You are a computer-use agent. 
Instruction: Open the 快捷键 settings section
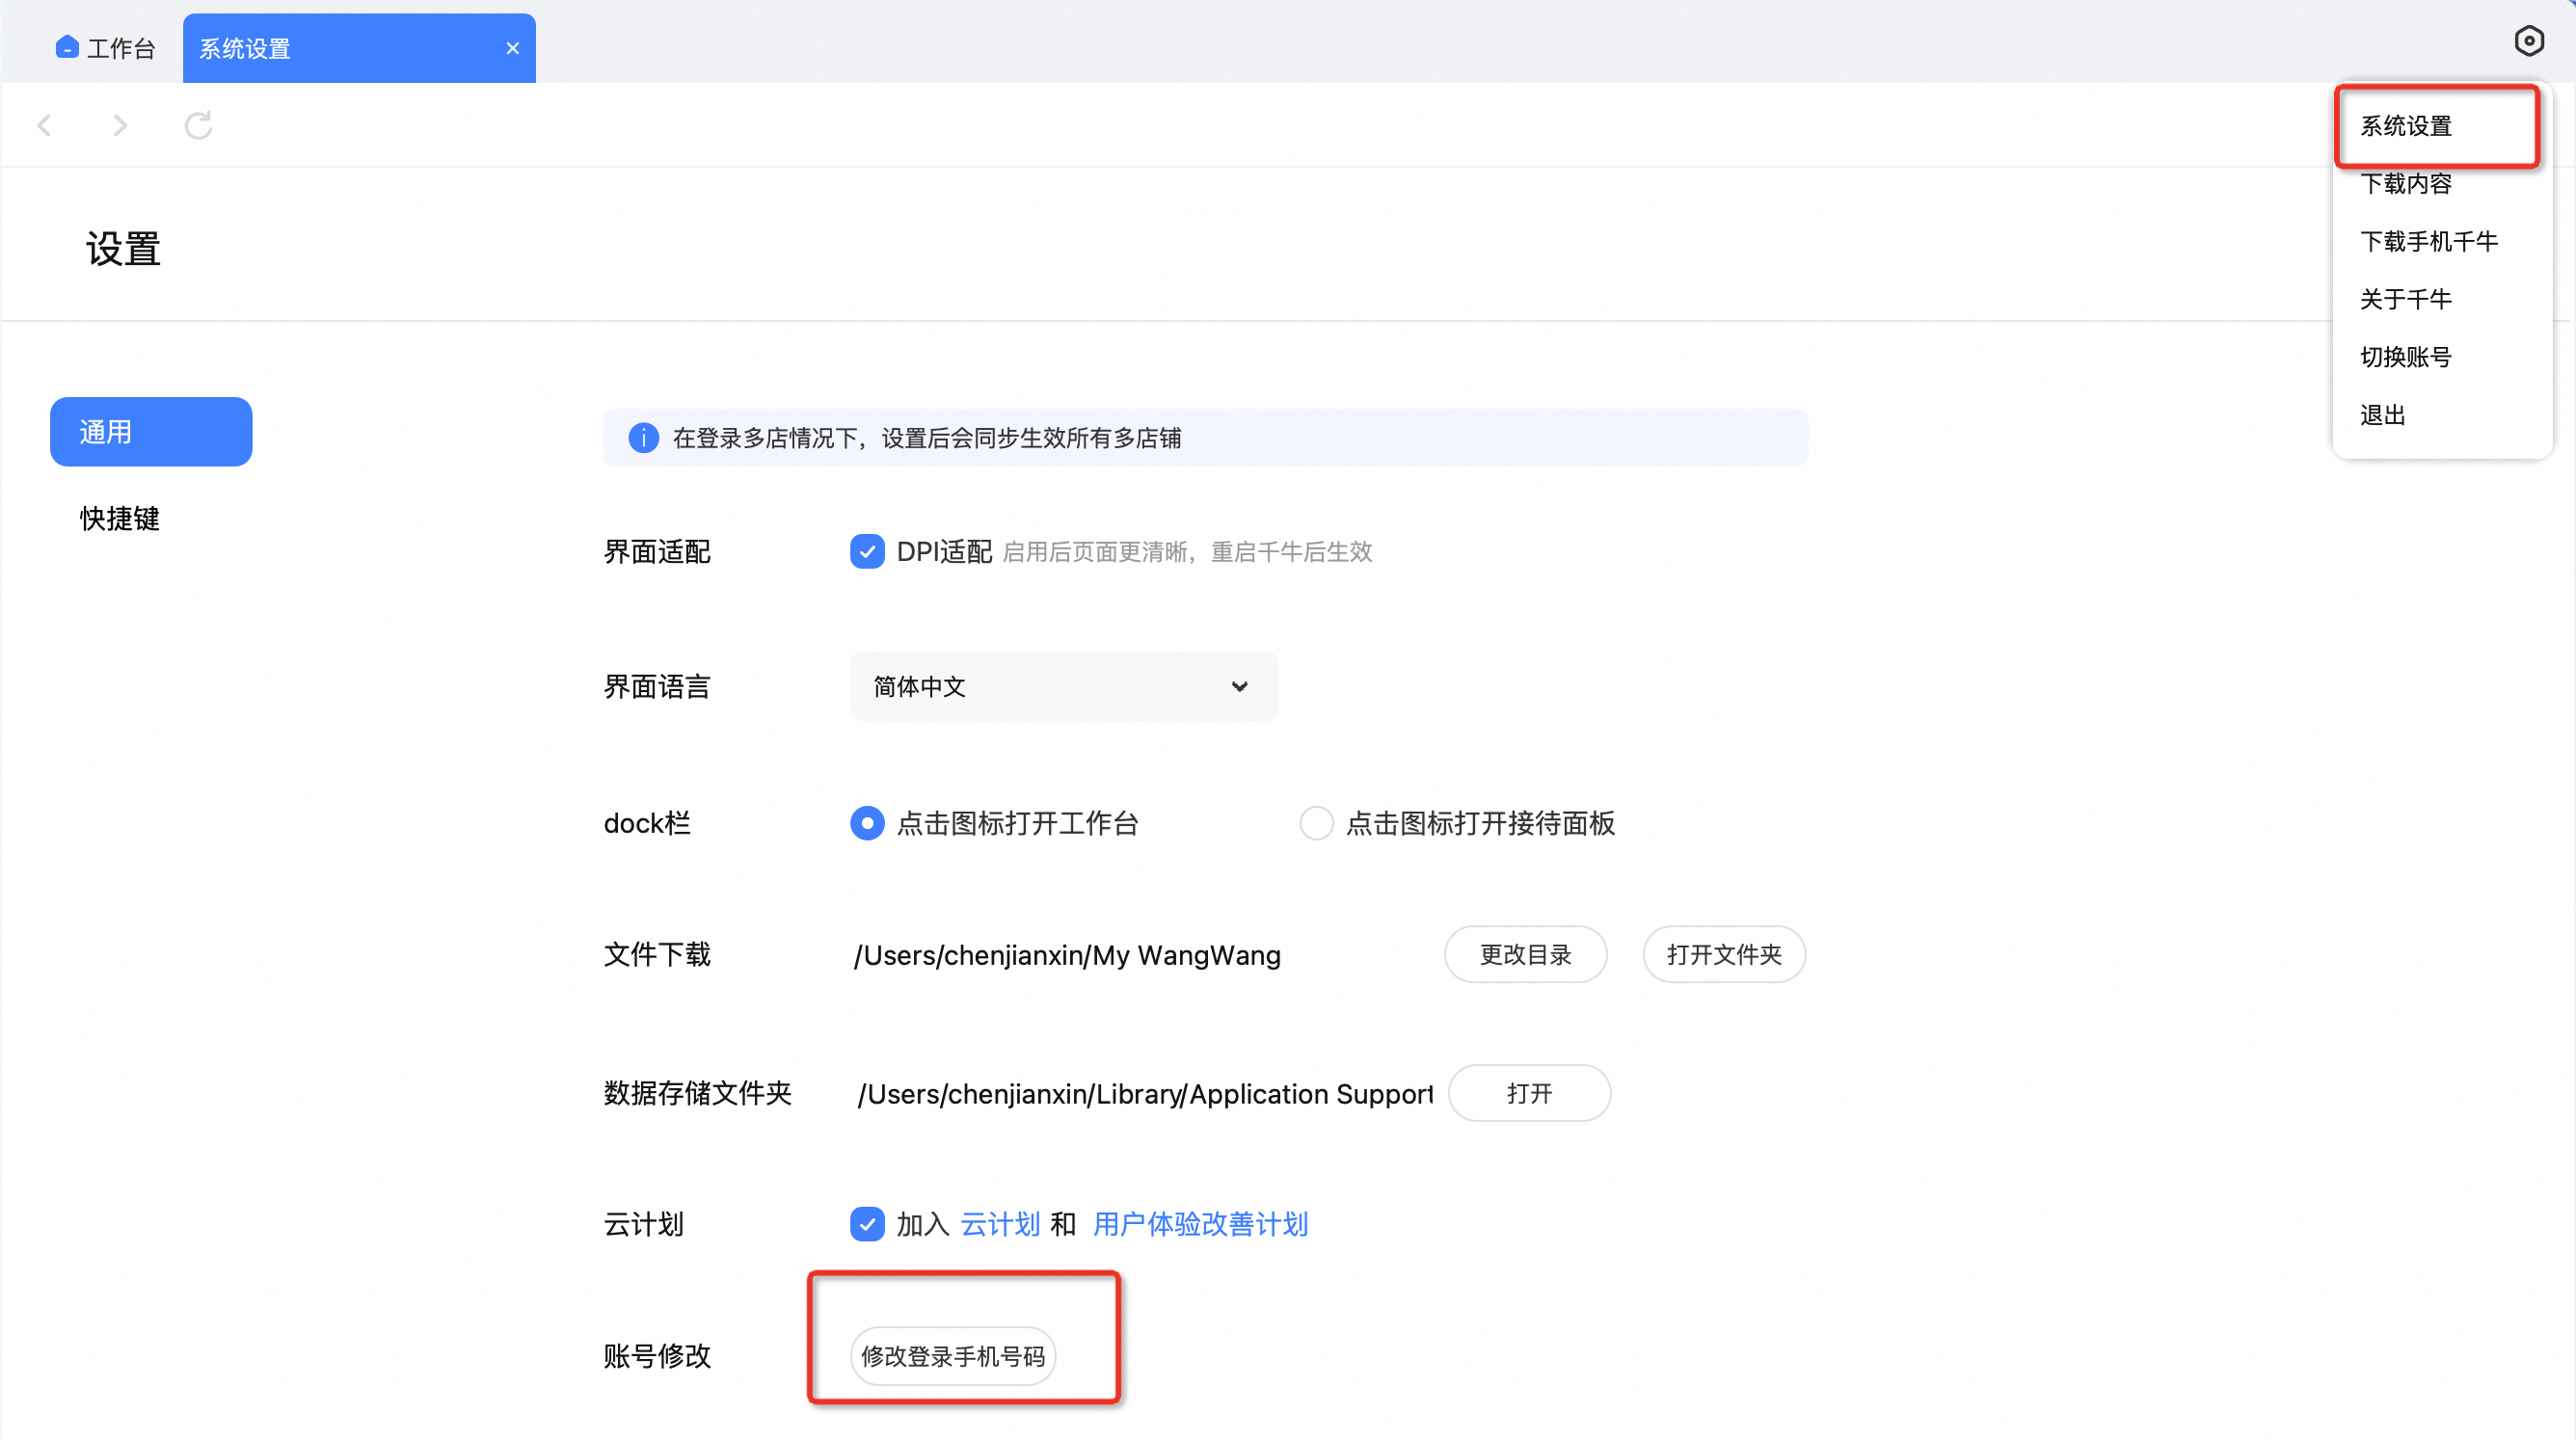(120, 518)
